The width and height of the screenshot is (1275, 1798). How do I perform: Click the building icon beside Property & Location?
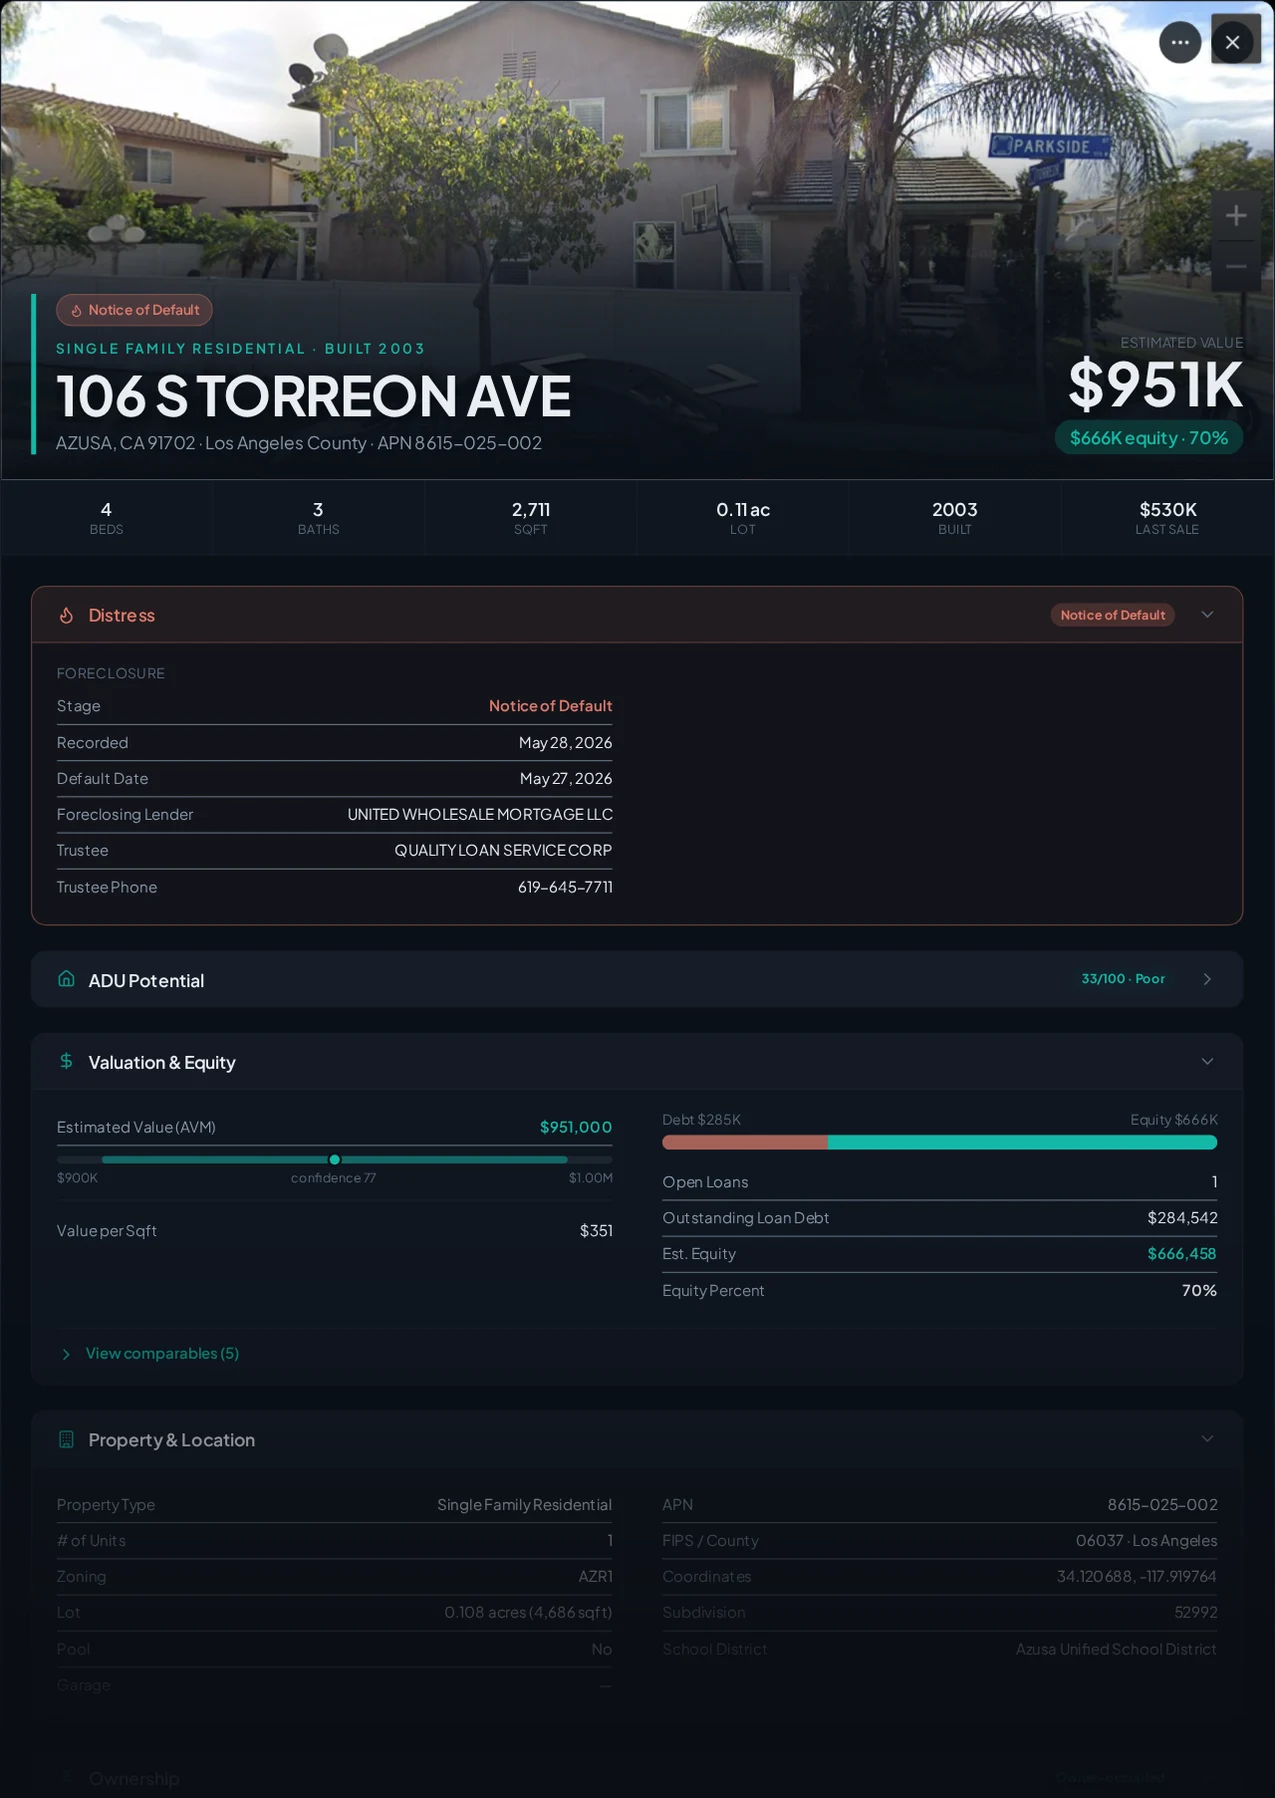click(x=66, y=1439)
